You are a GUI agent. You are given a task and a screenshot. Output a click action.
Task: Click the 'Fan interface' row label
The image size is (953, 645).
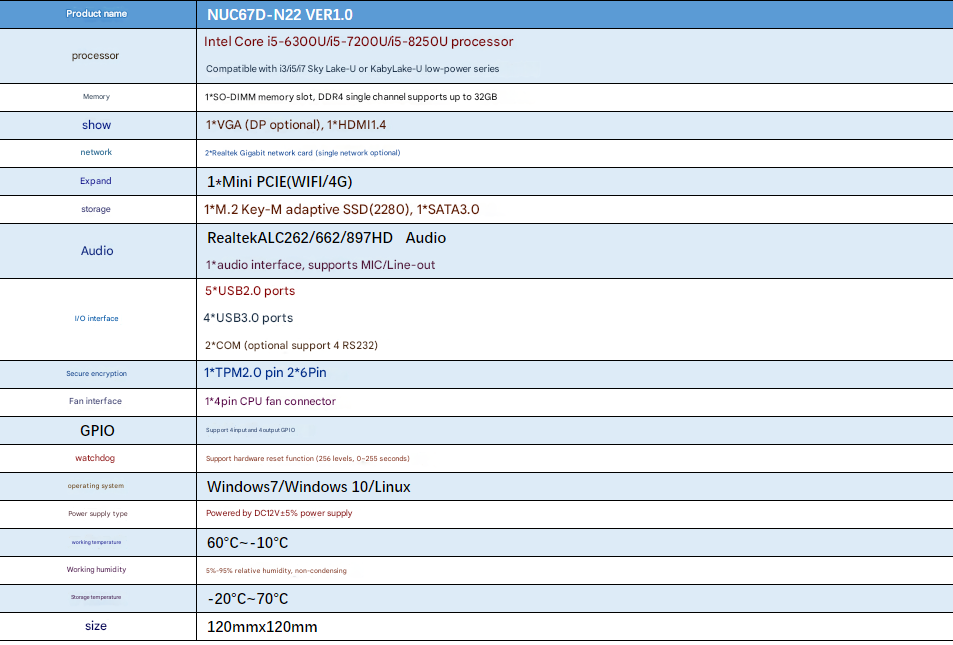coord(95,401)
